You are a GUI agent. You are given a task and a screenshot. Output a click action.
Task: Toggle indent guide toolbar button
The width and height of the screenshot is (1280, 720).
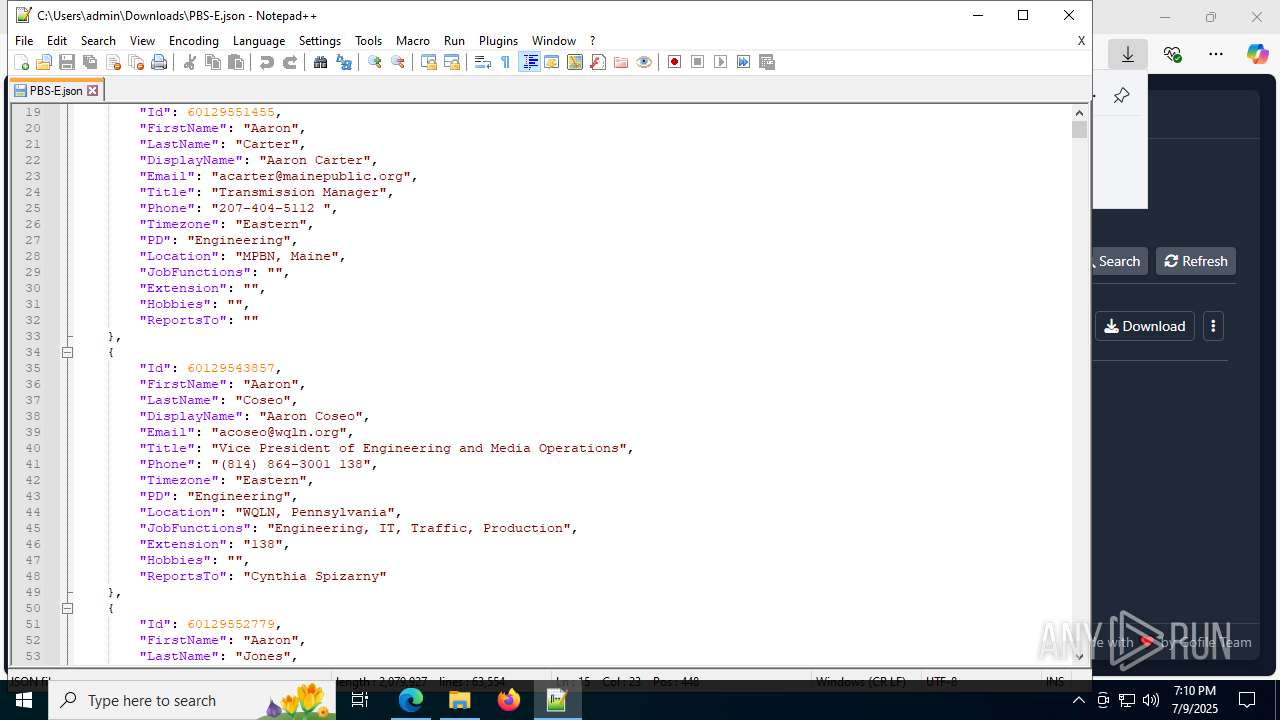(530, 62)
